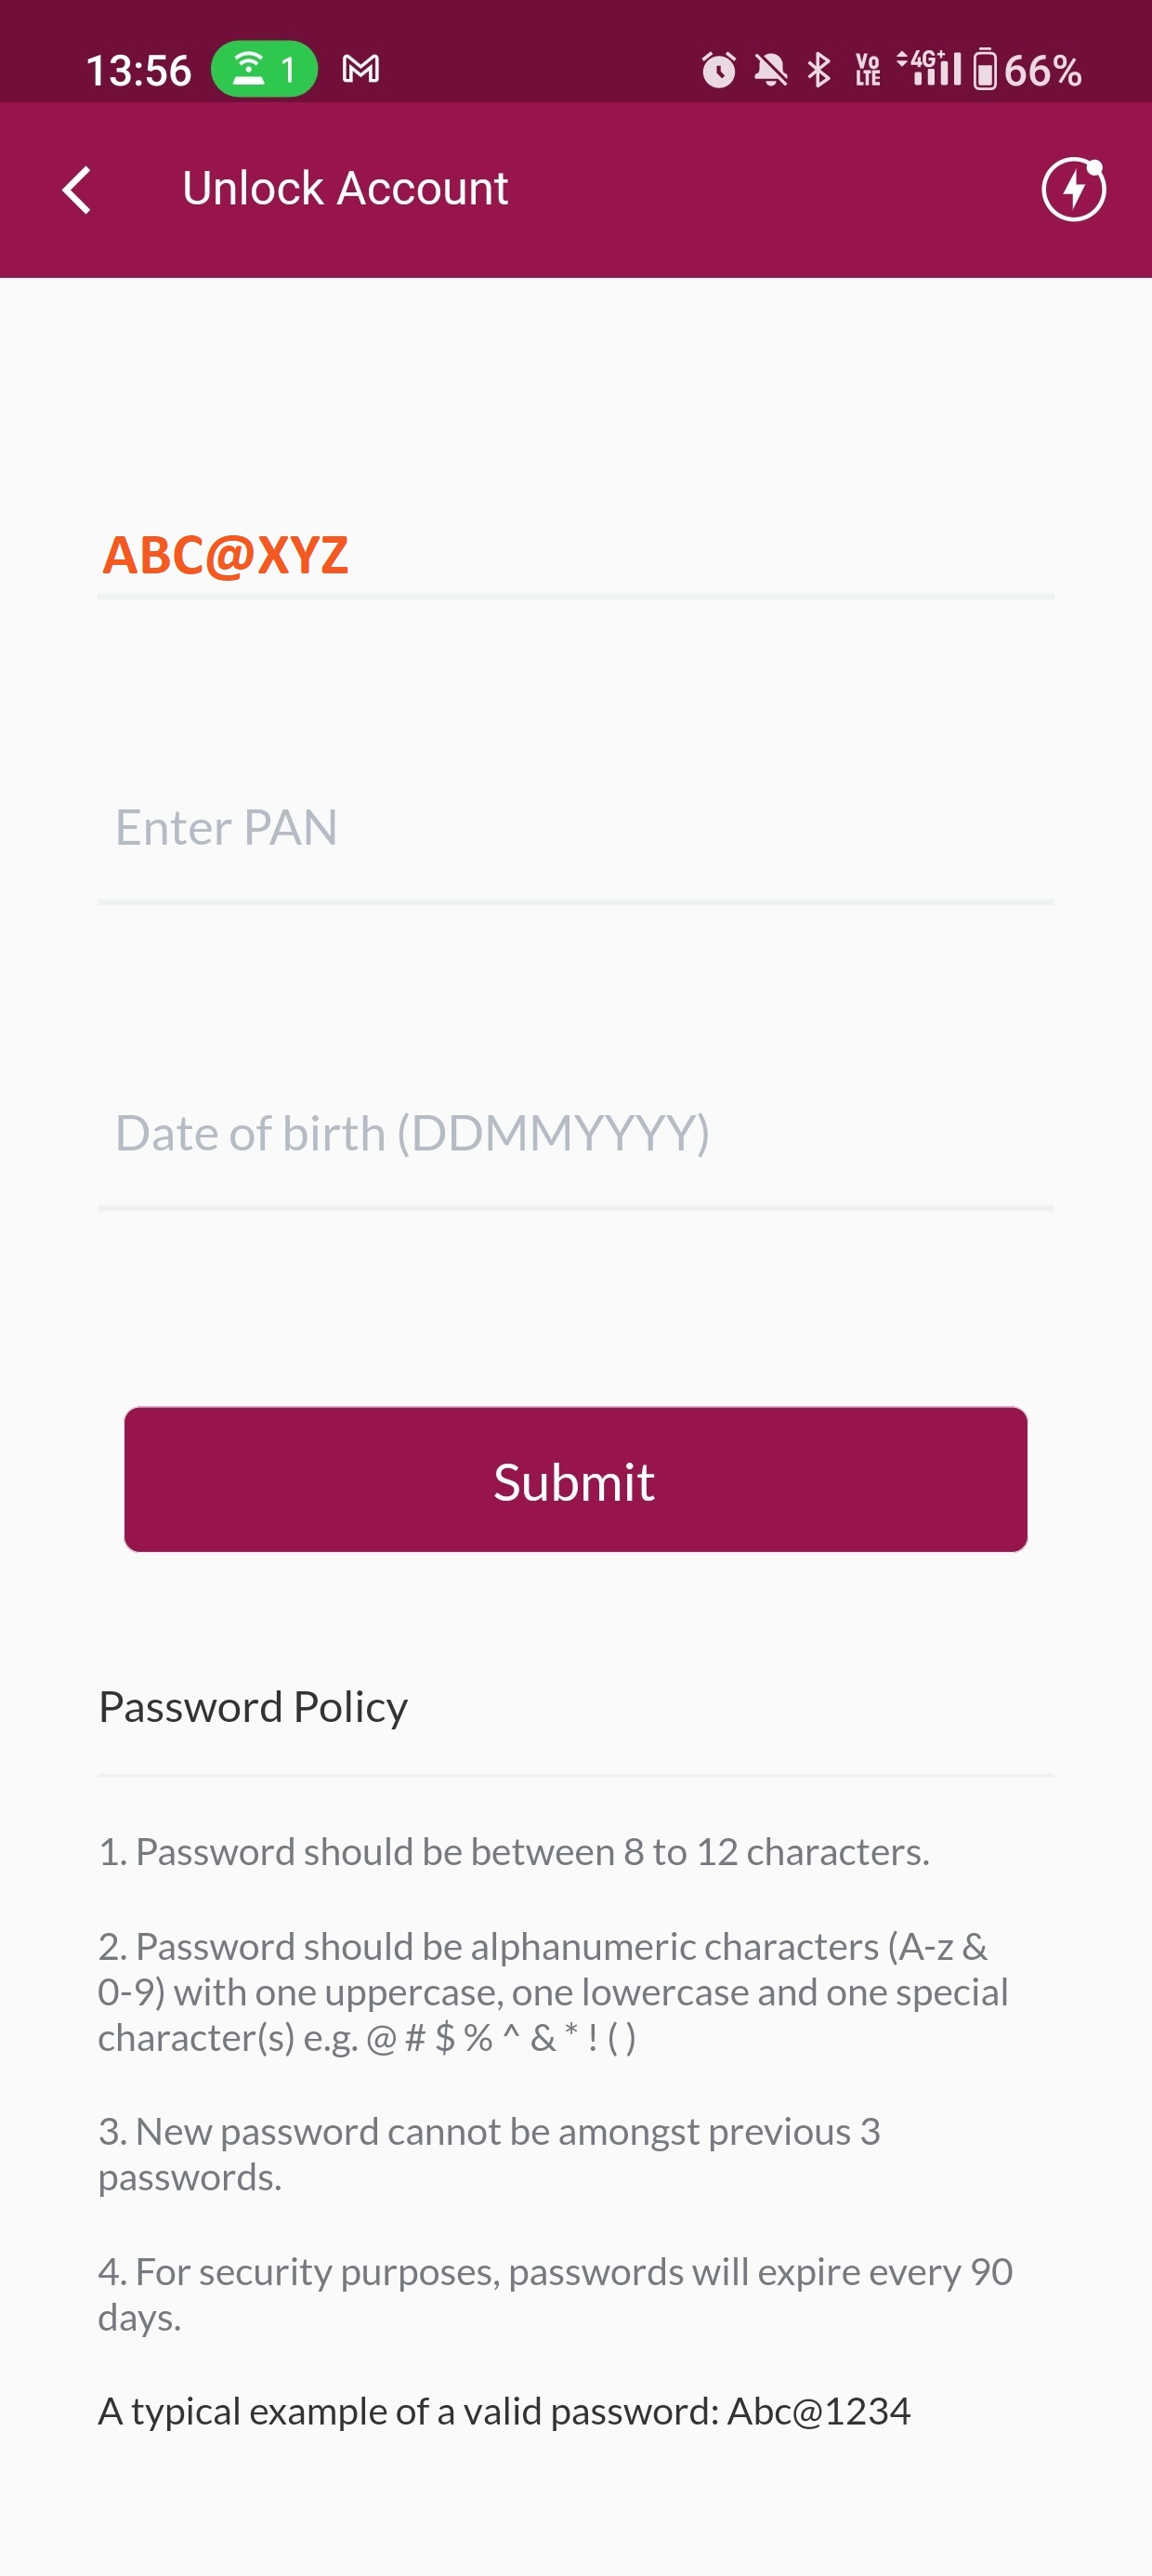Tap the green hotspot indicator pill
Viewport: 1152px width, 2576px height.
pos(265,69)
